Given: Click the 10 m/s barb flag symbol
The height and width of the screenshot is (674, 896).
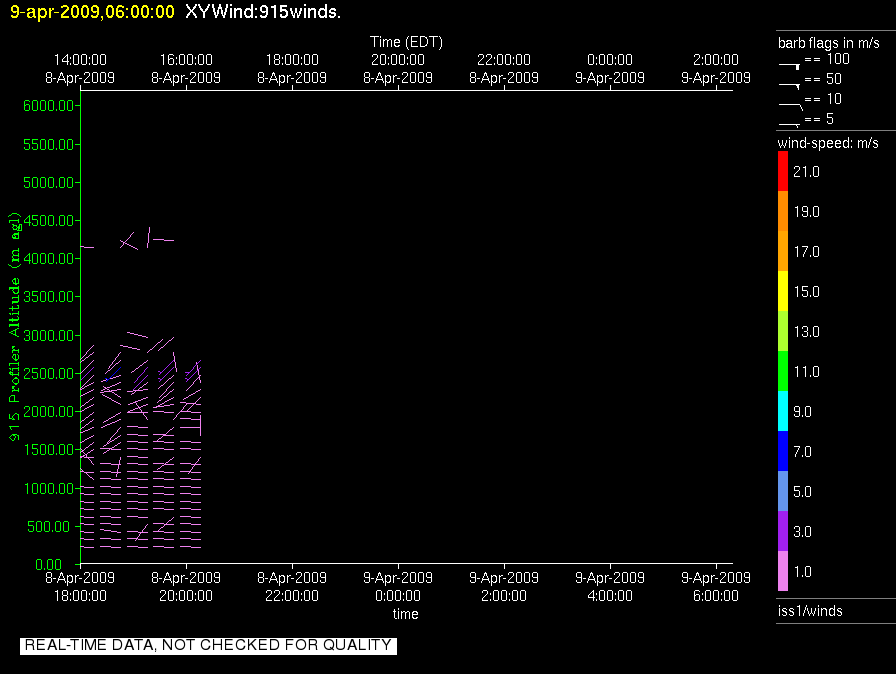Looking at the screenshot, I should [x=791, y=106].
